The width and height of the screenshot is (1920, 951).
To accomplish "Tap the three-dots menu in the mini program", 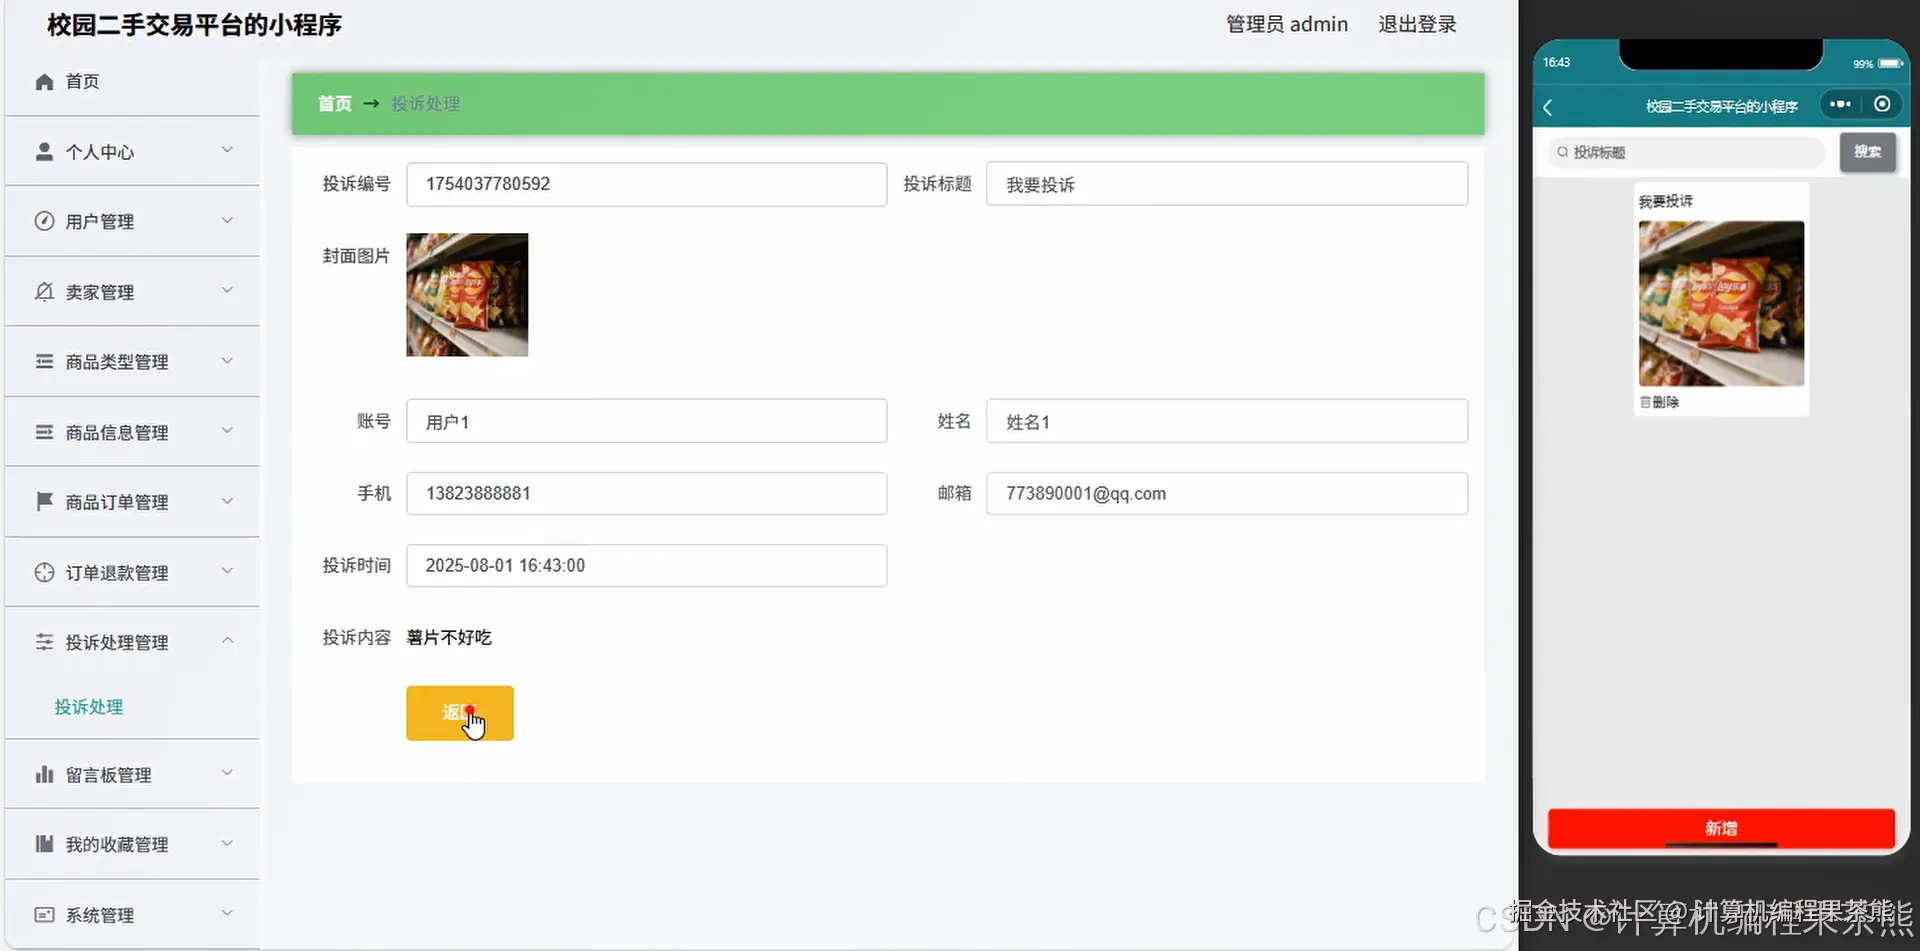I will pos(1840,104).
